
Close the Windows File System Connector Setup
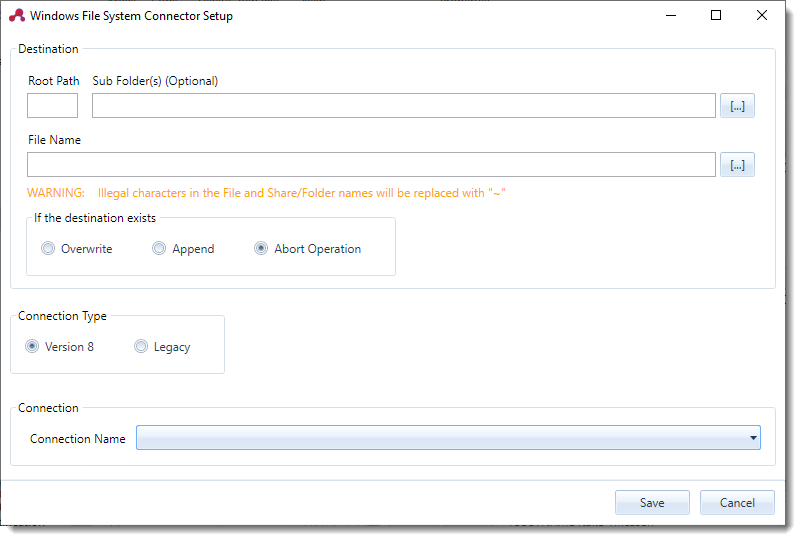coord(762,16)
